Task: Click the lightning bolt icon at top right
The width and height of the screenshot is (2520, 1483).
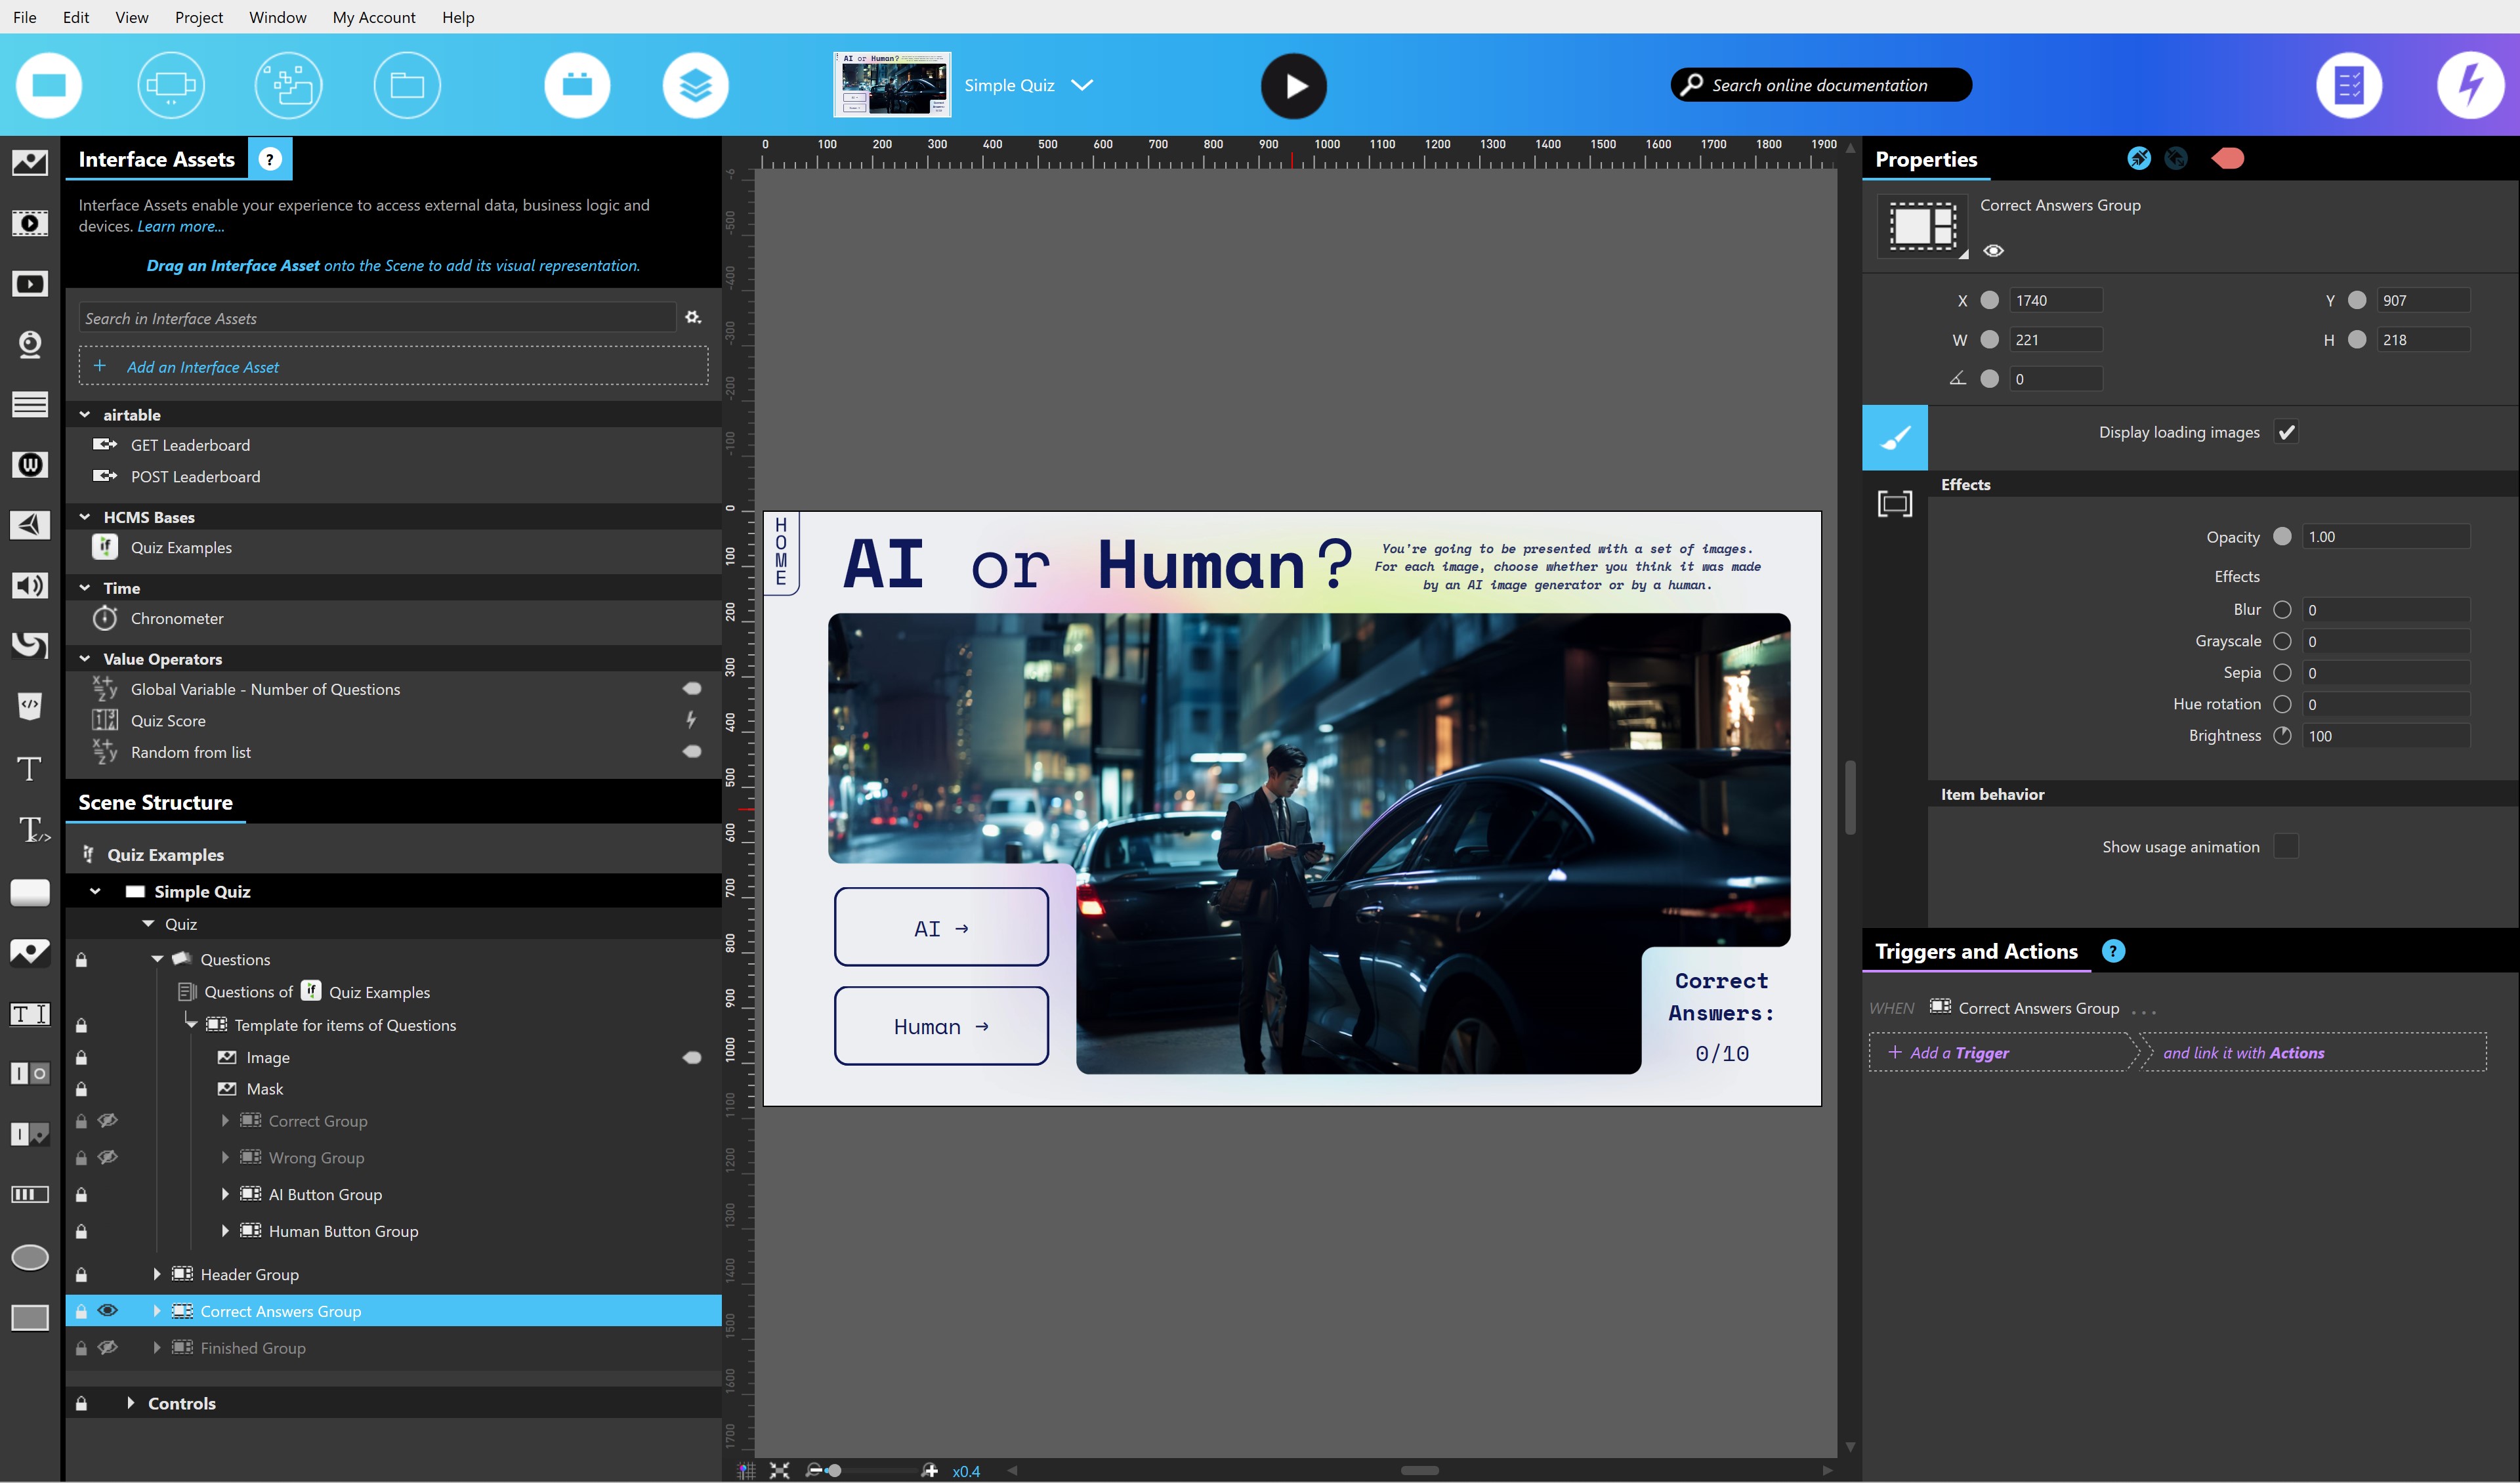Action: click(2469, 86)
